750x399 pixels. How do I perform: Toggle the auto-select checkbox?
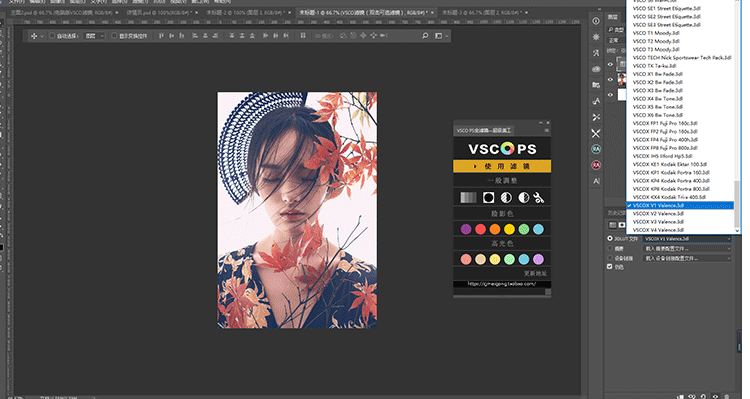52,36
